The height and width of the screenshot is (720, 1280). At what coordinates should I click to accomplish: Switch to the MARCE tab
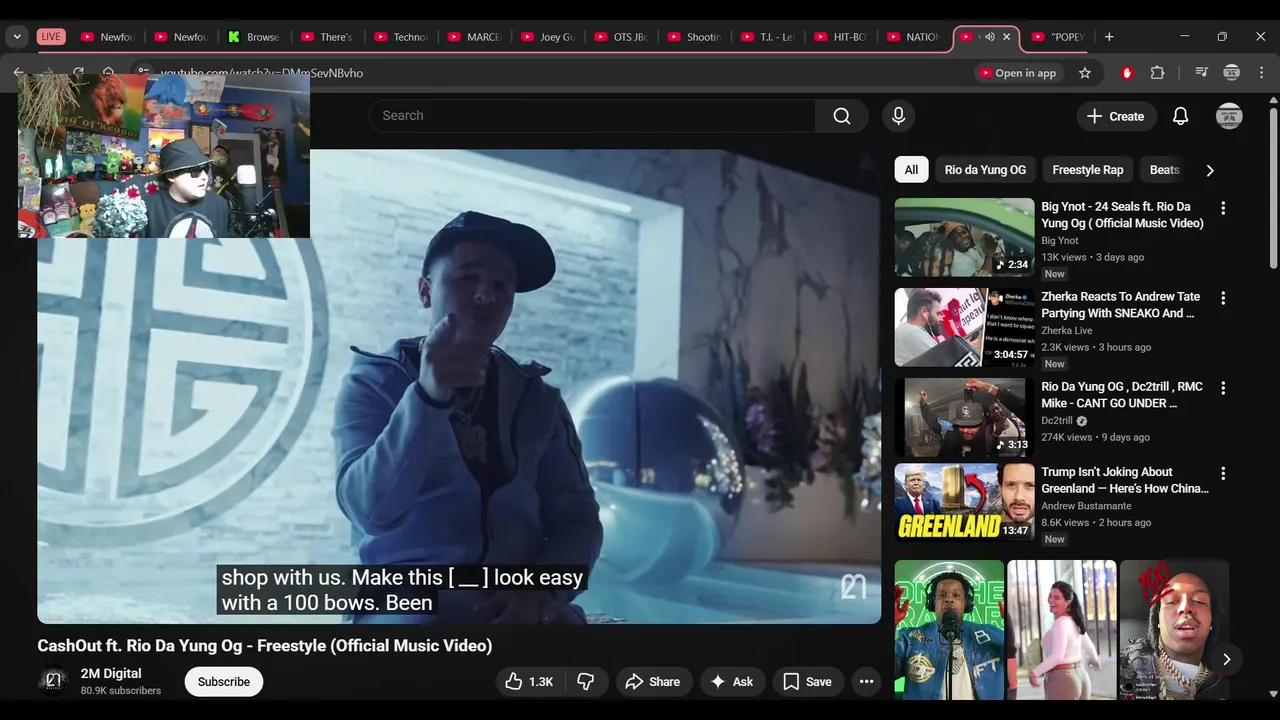474,37
